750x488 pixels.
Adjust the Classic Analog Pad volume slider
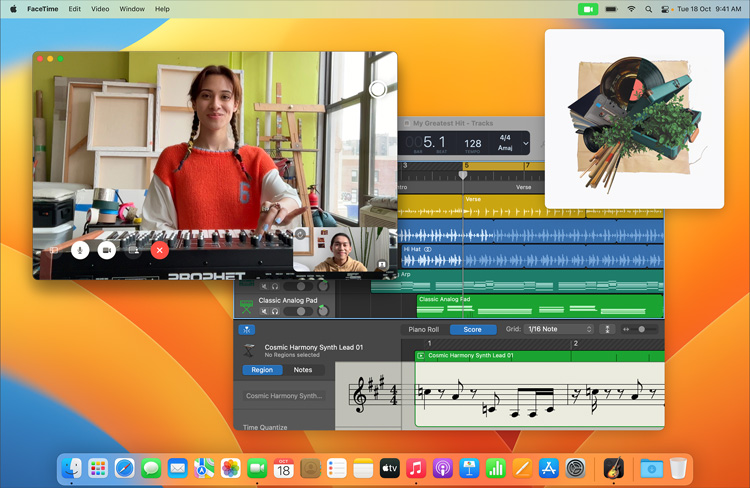[299, 311]
